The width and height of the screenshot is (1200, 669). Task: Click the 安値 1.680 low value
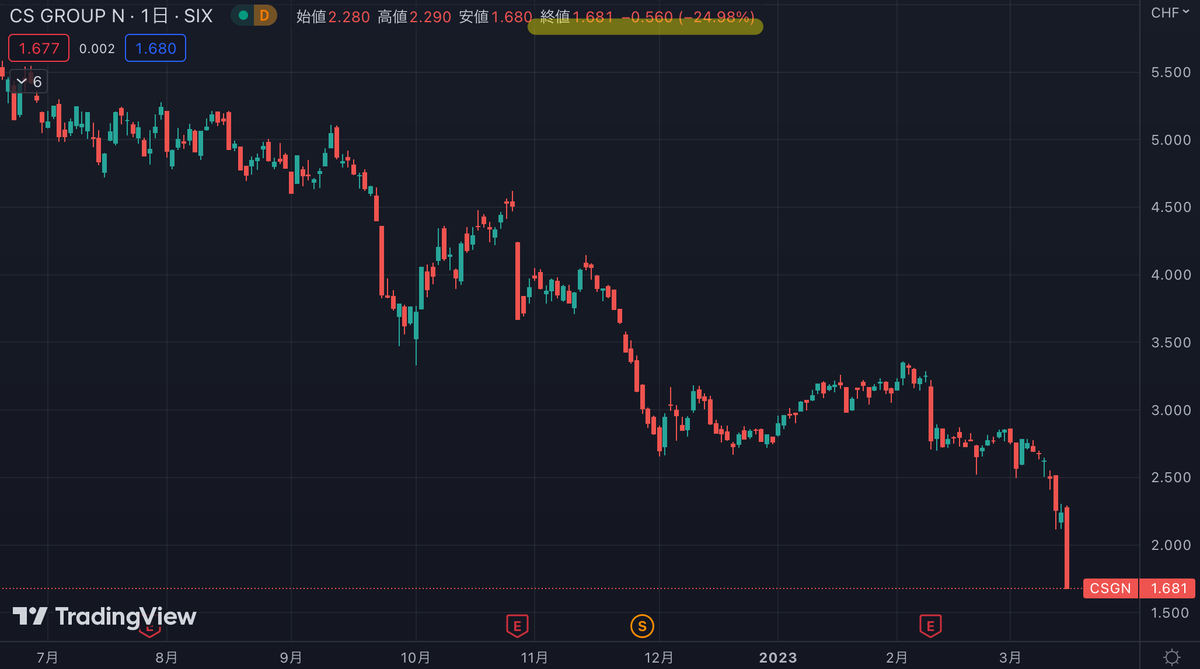pos(495,15)
